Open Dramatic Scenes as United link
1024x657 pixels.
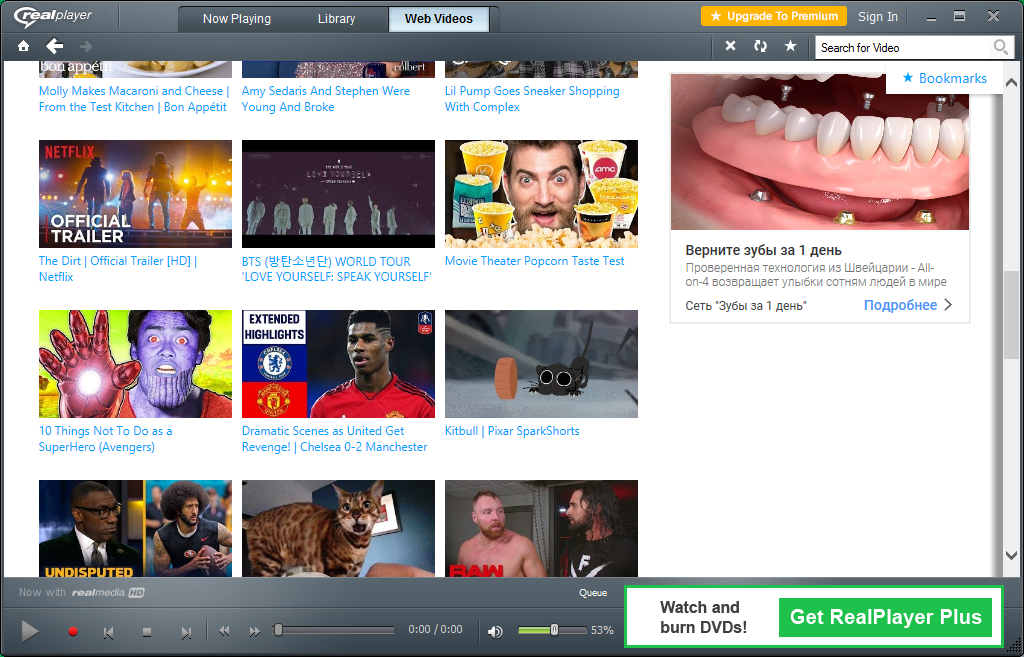coord(334,439)
